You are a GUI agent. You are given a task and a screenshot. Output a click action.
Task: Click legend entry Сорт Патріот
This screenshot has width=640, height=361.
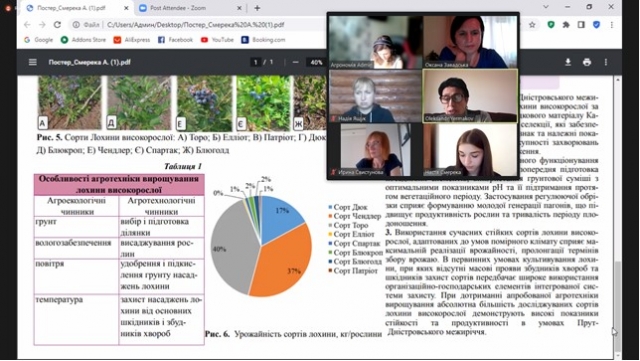pos(353,270)
